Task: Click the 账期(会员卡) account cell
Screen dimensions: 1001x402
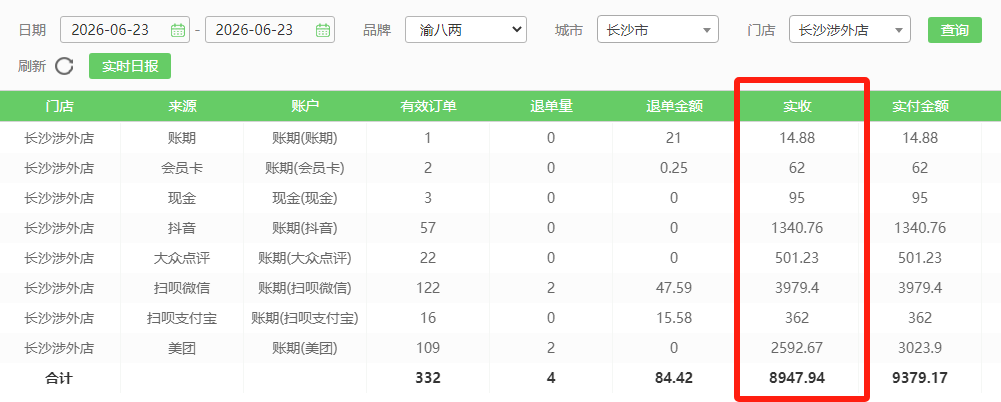Action: (x=305, y=168)
